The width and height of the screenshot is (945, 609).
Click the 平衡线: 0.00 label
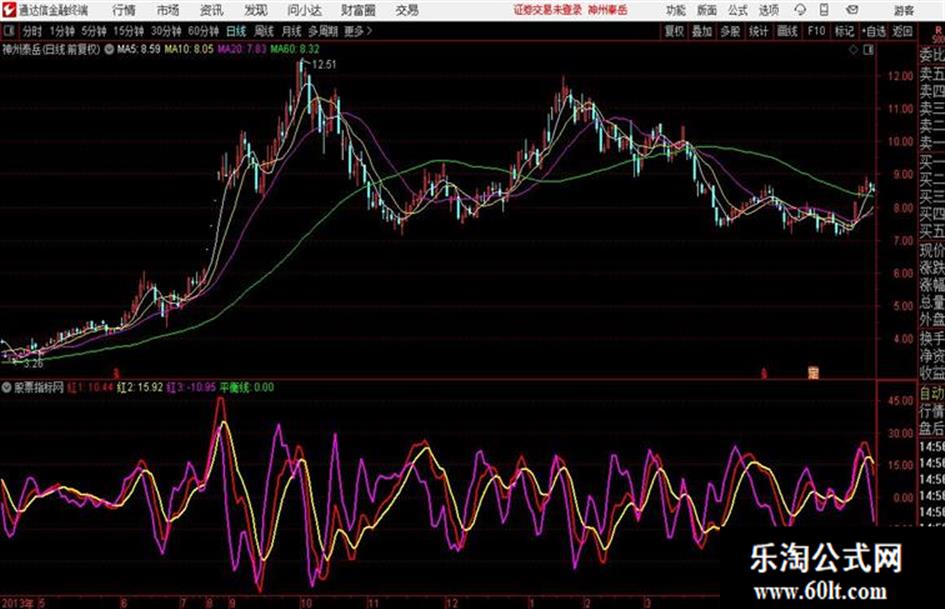pyautogui.click(x=246, y=387)
